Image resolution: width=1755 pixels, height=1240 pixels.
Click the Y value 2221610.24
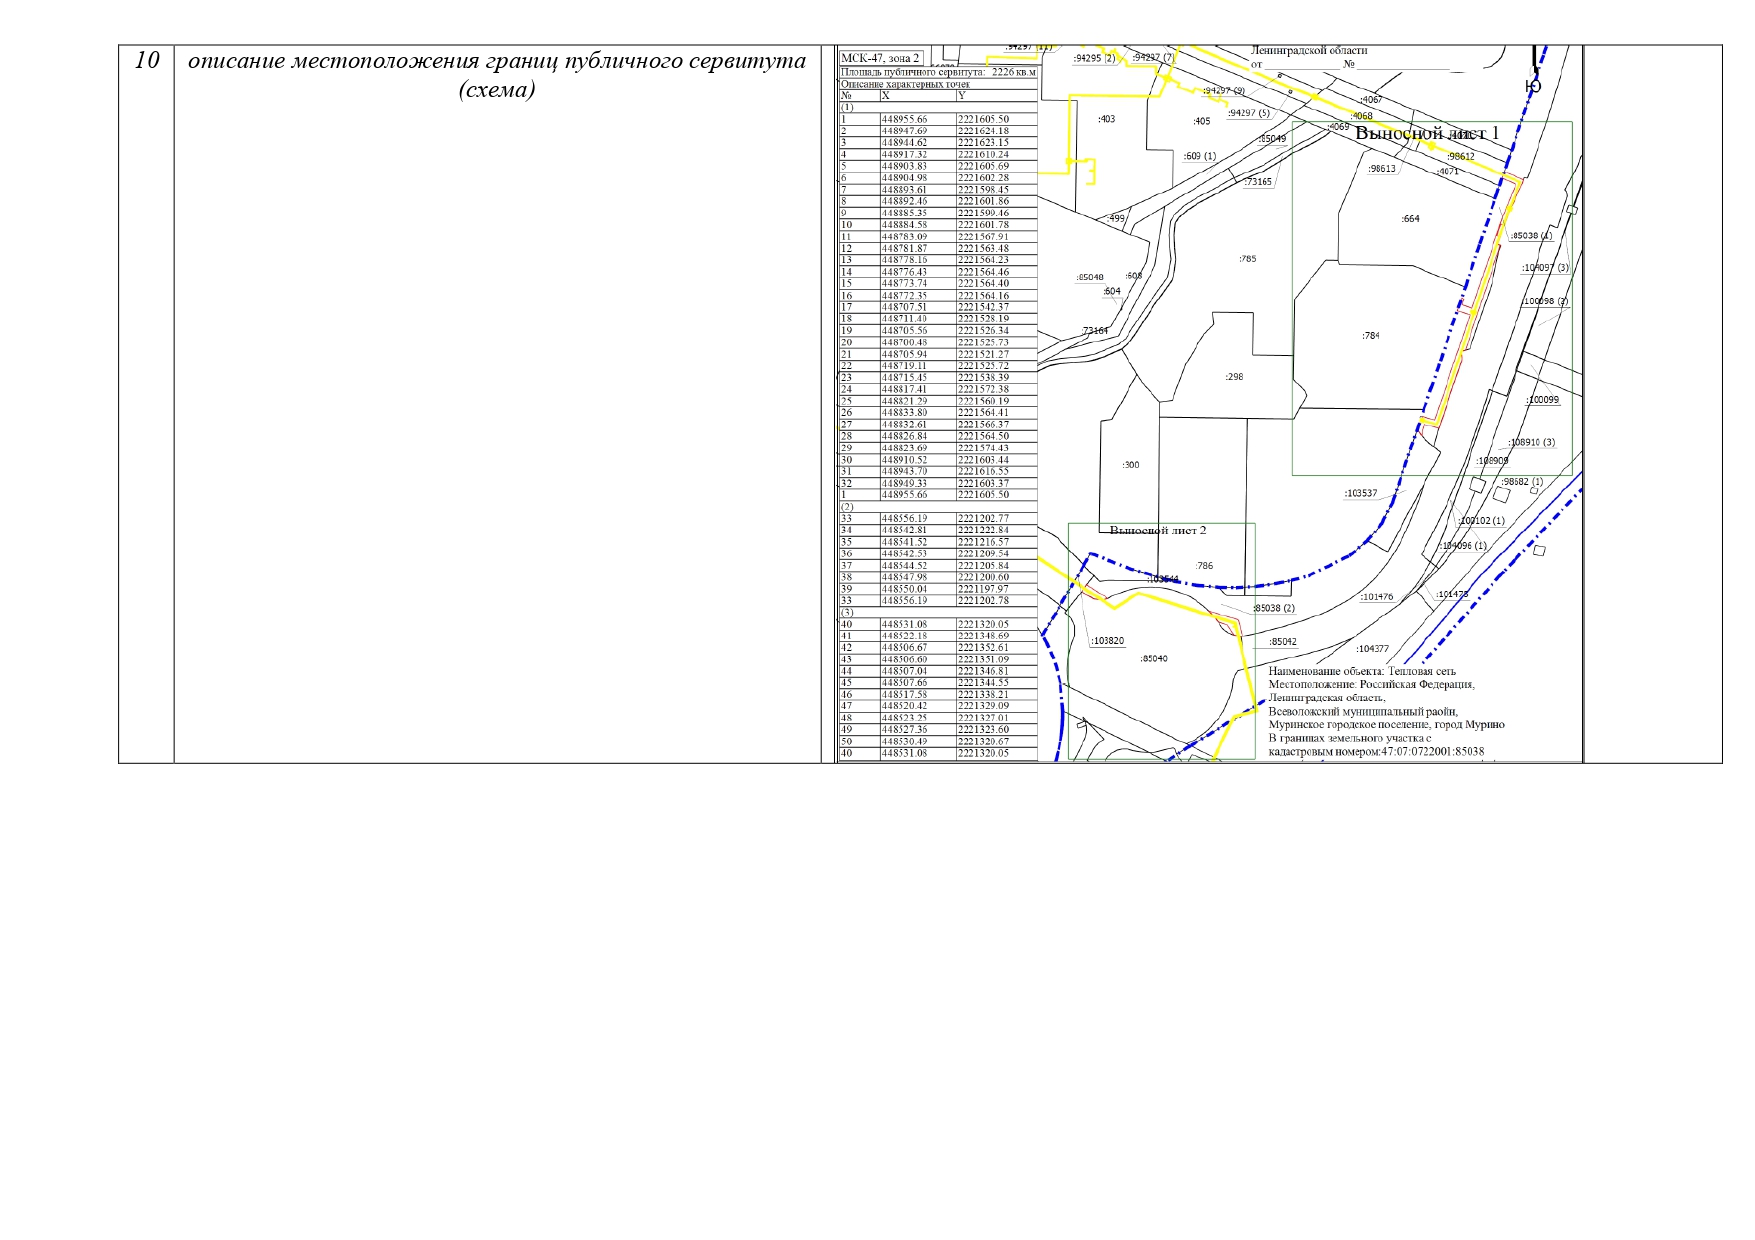pos(983,155)
